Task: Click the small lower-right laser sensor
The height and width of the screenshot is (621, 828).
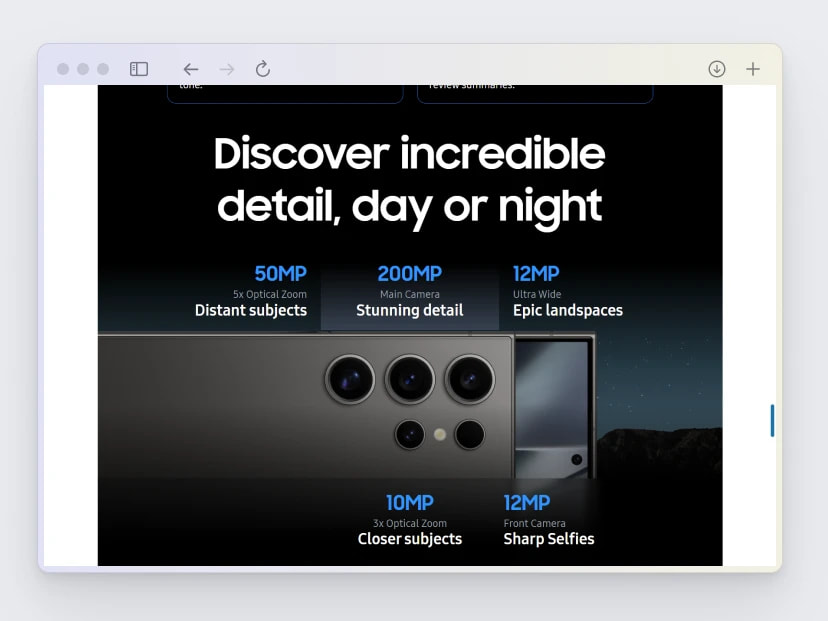Action: [469, 435]
